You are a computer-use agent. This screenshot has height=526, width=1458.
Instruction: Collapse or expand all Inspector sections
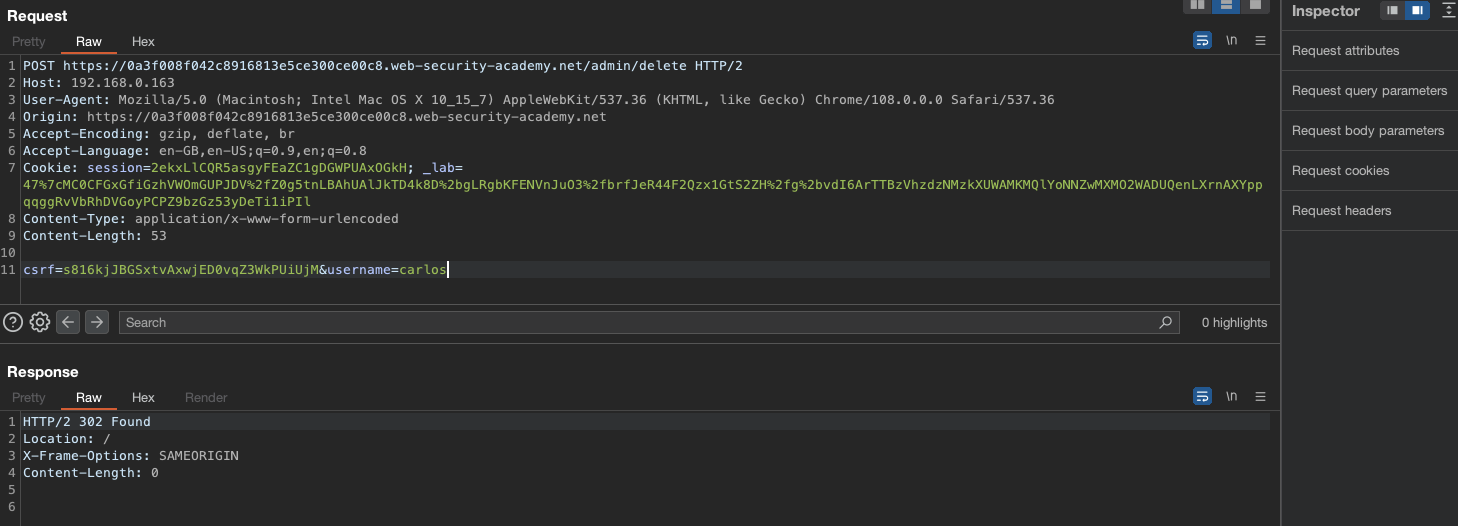tap(1447, 11)
